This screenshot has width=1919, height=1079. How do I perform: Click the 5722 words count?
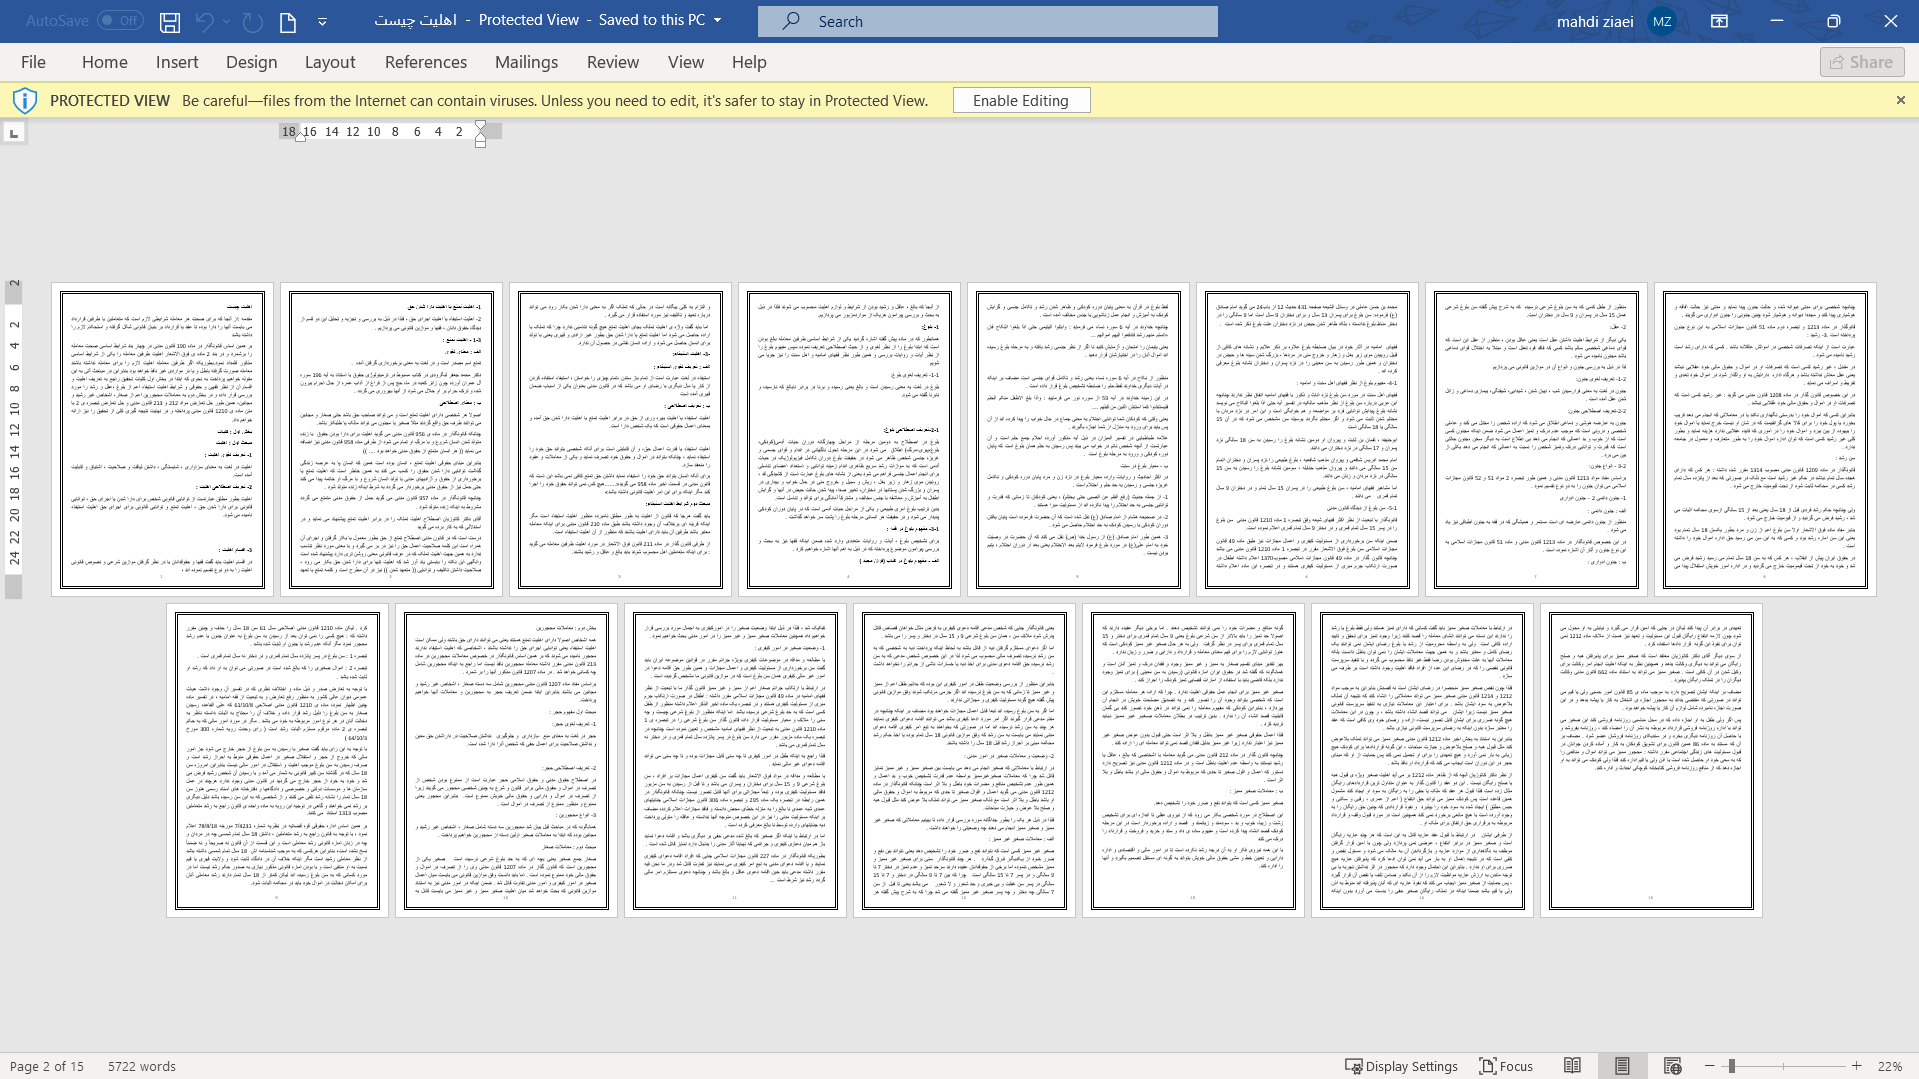(142, 1066)
